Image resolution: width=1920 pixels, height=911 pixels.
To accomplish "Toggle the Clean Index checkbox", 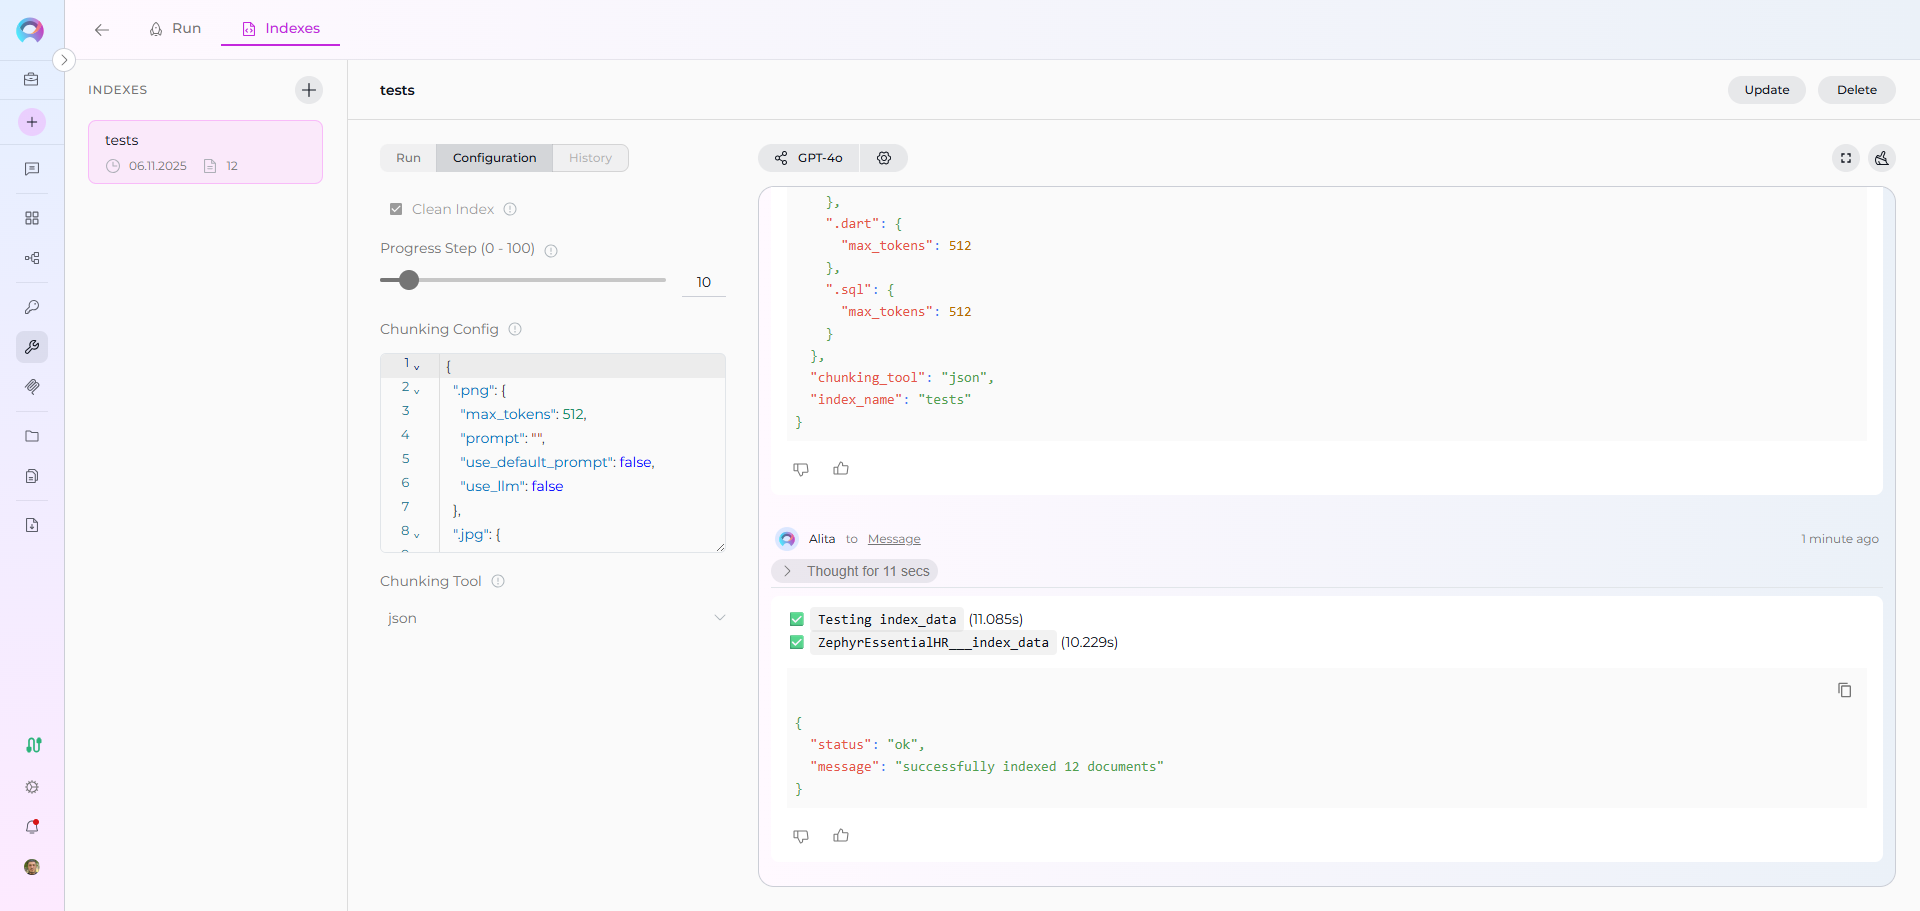I will [396, 209].
